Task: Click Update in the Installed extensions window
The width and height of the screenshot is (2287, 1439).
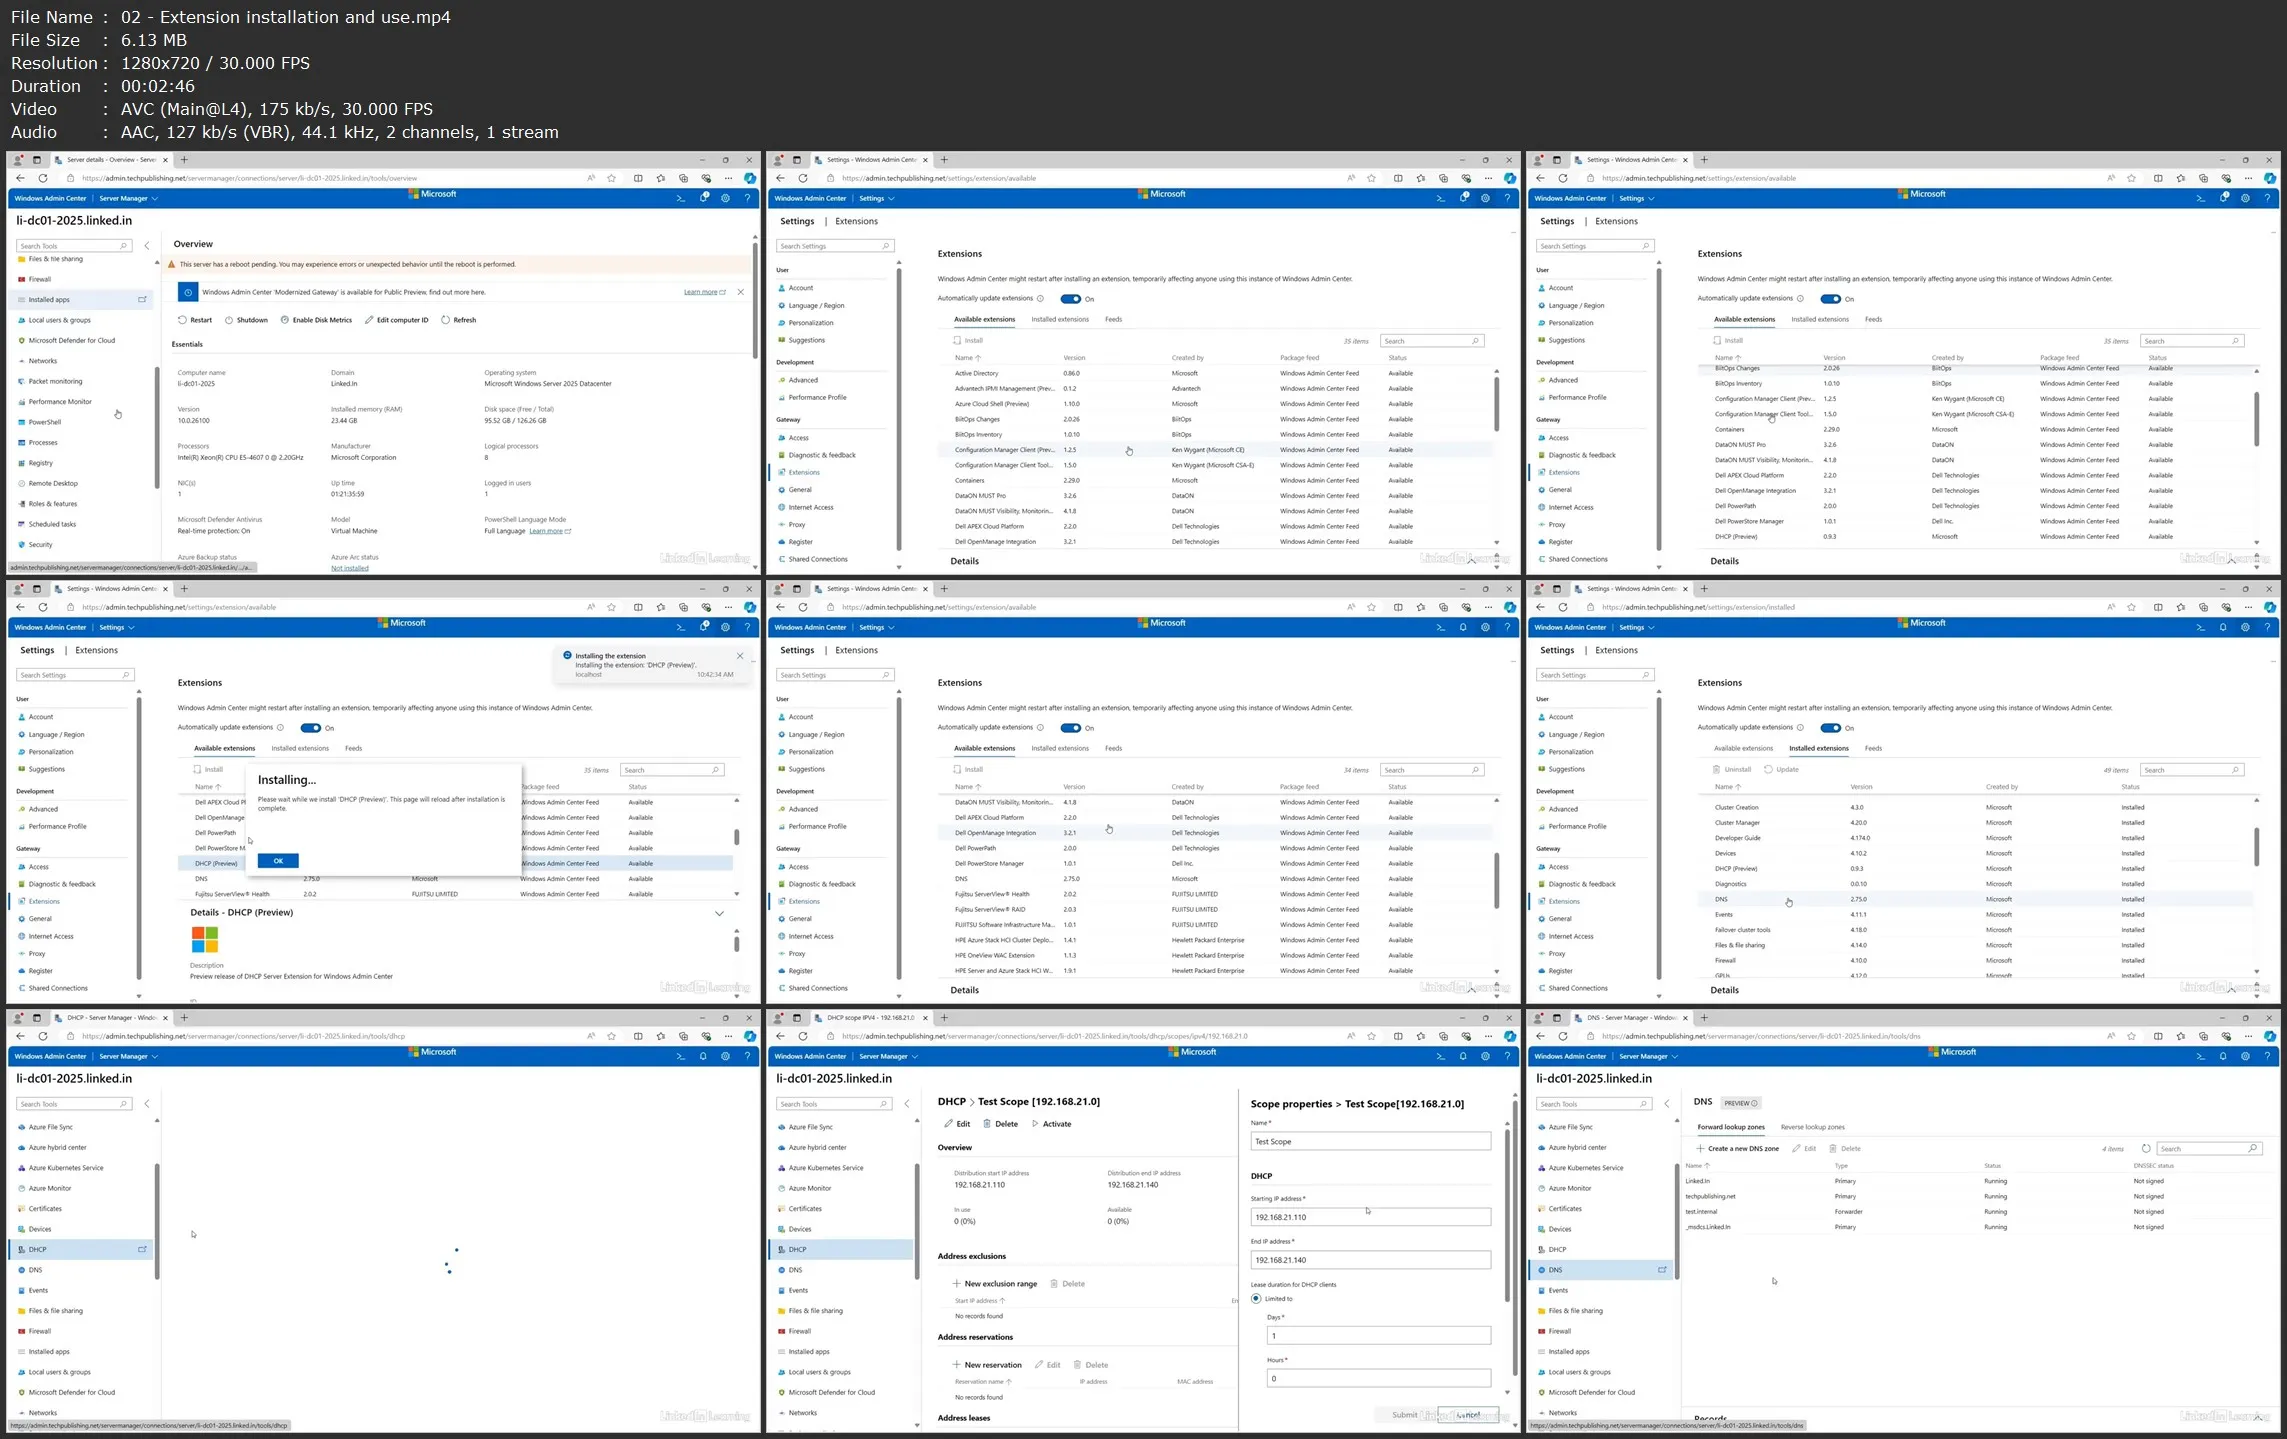Action: 1782,770
